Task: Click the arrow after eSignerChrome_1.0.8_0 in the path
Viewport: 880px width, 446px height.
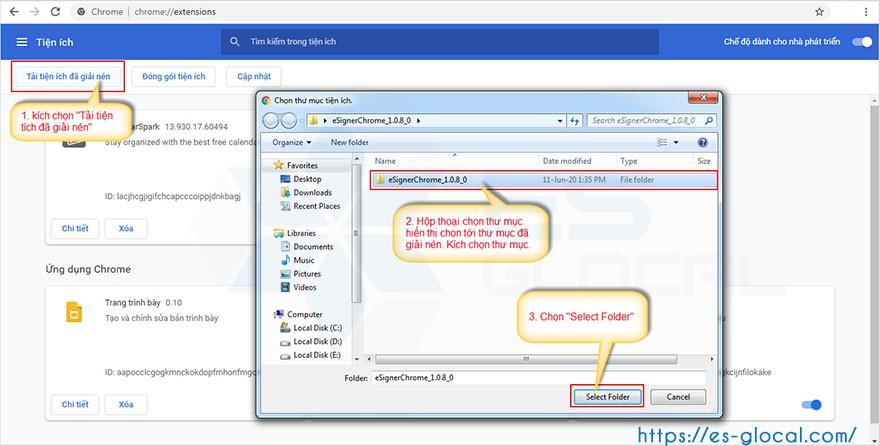Action: tap(418, 120)
